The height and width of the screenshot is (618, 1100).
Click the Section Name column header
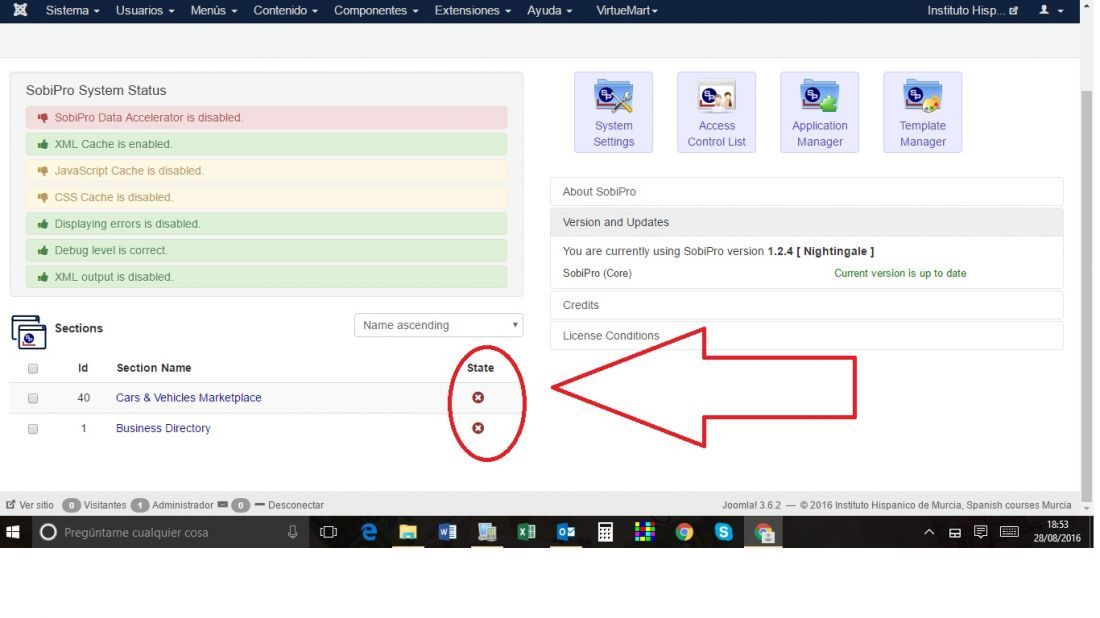(x=154, y=368)
